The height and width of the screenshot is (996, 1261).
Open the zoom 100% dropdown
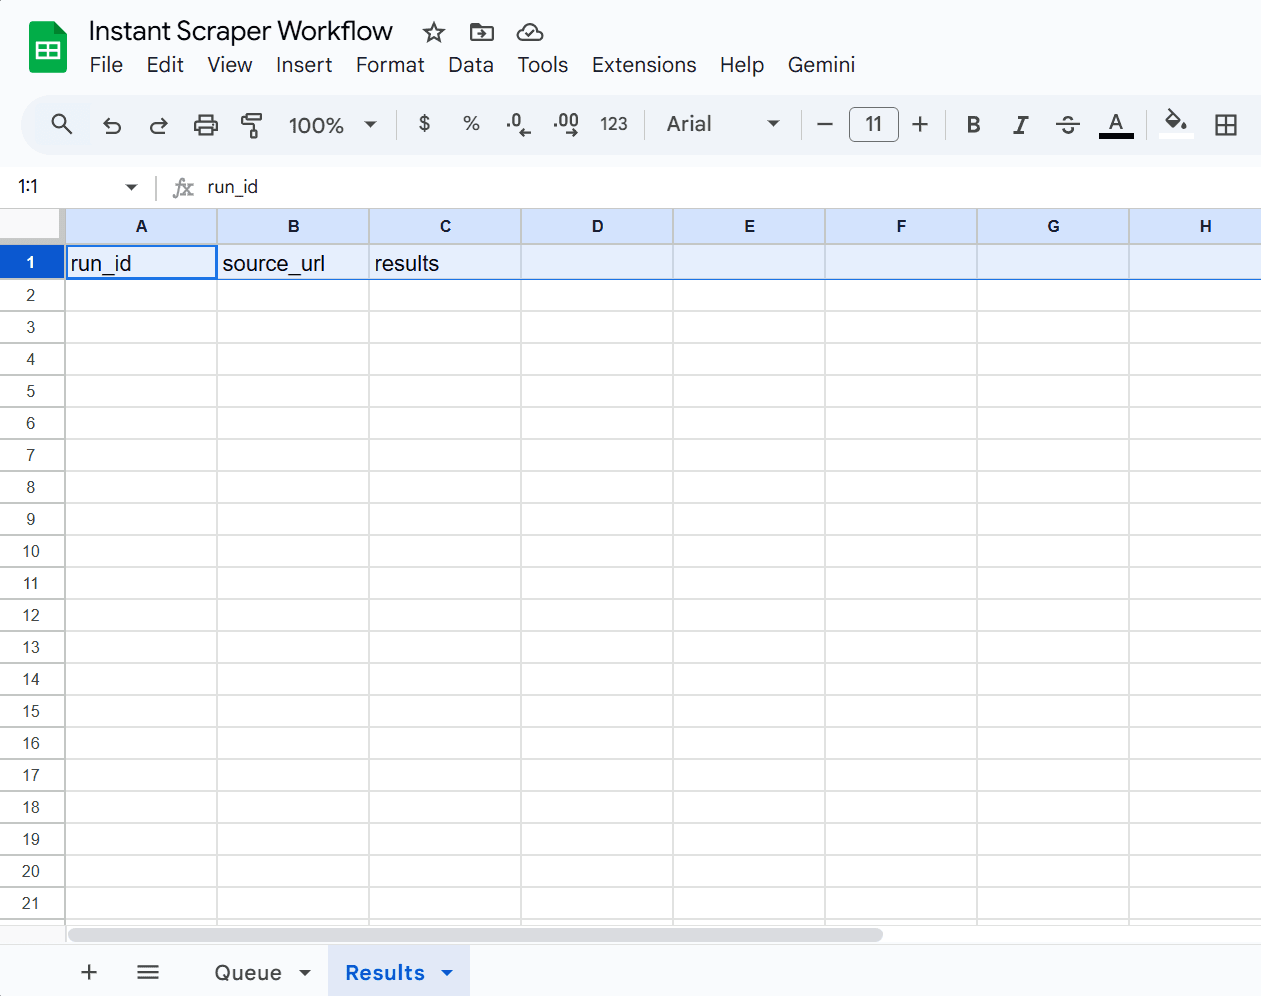[x=332, y=125]
